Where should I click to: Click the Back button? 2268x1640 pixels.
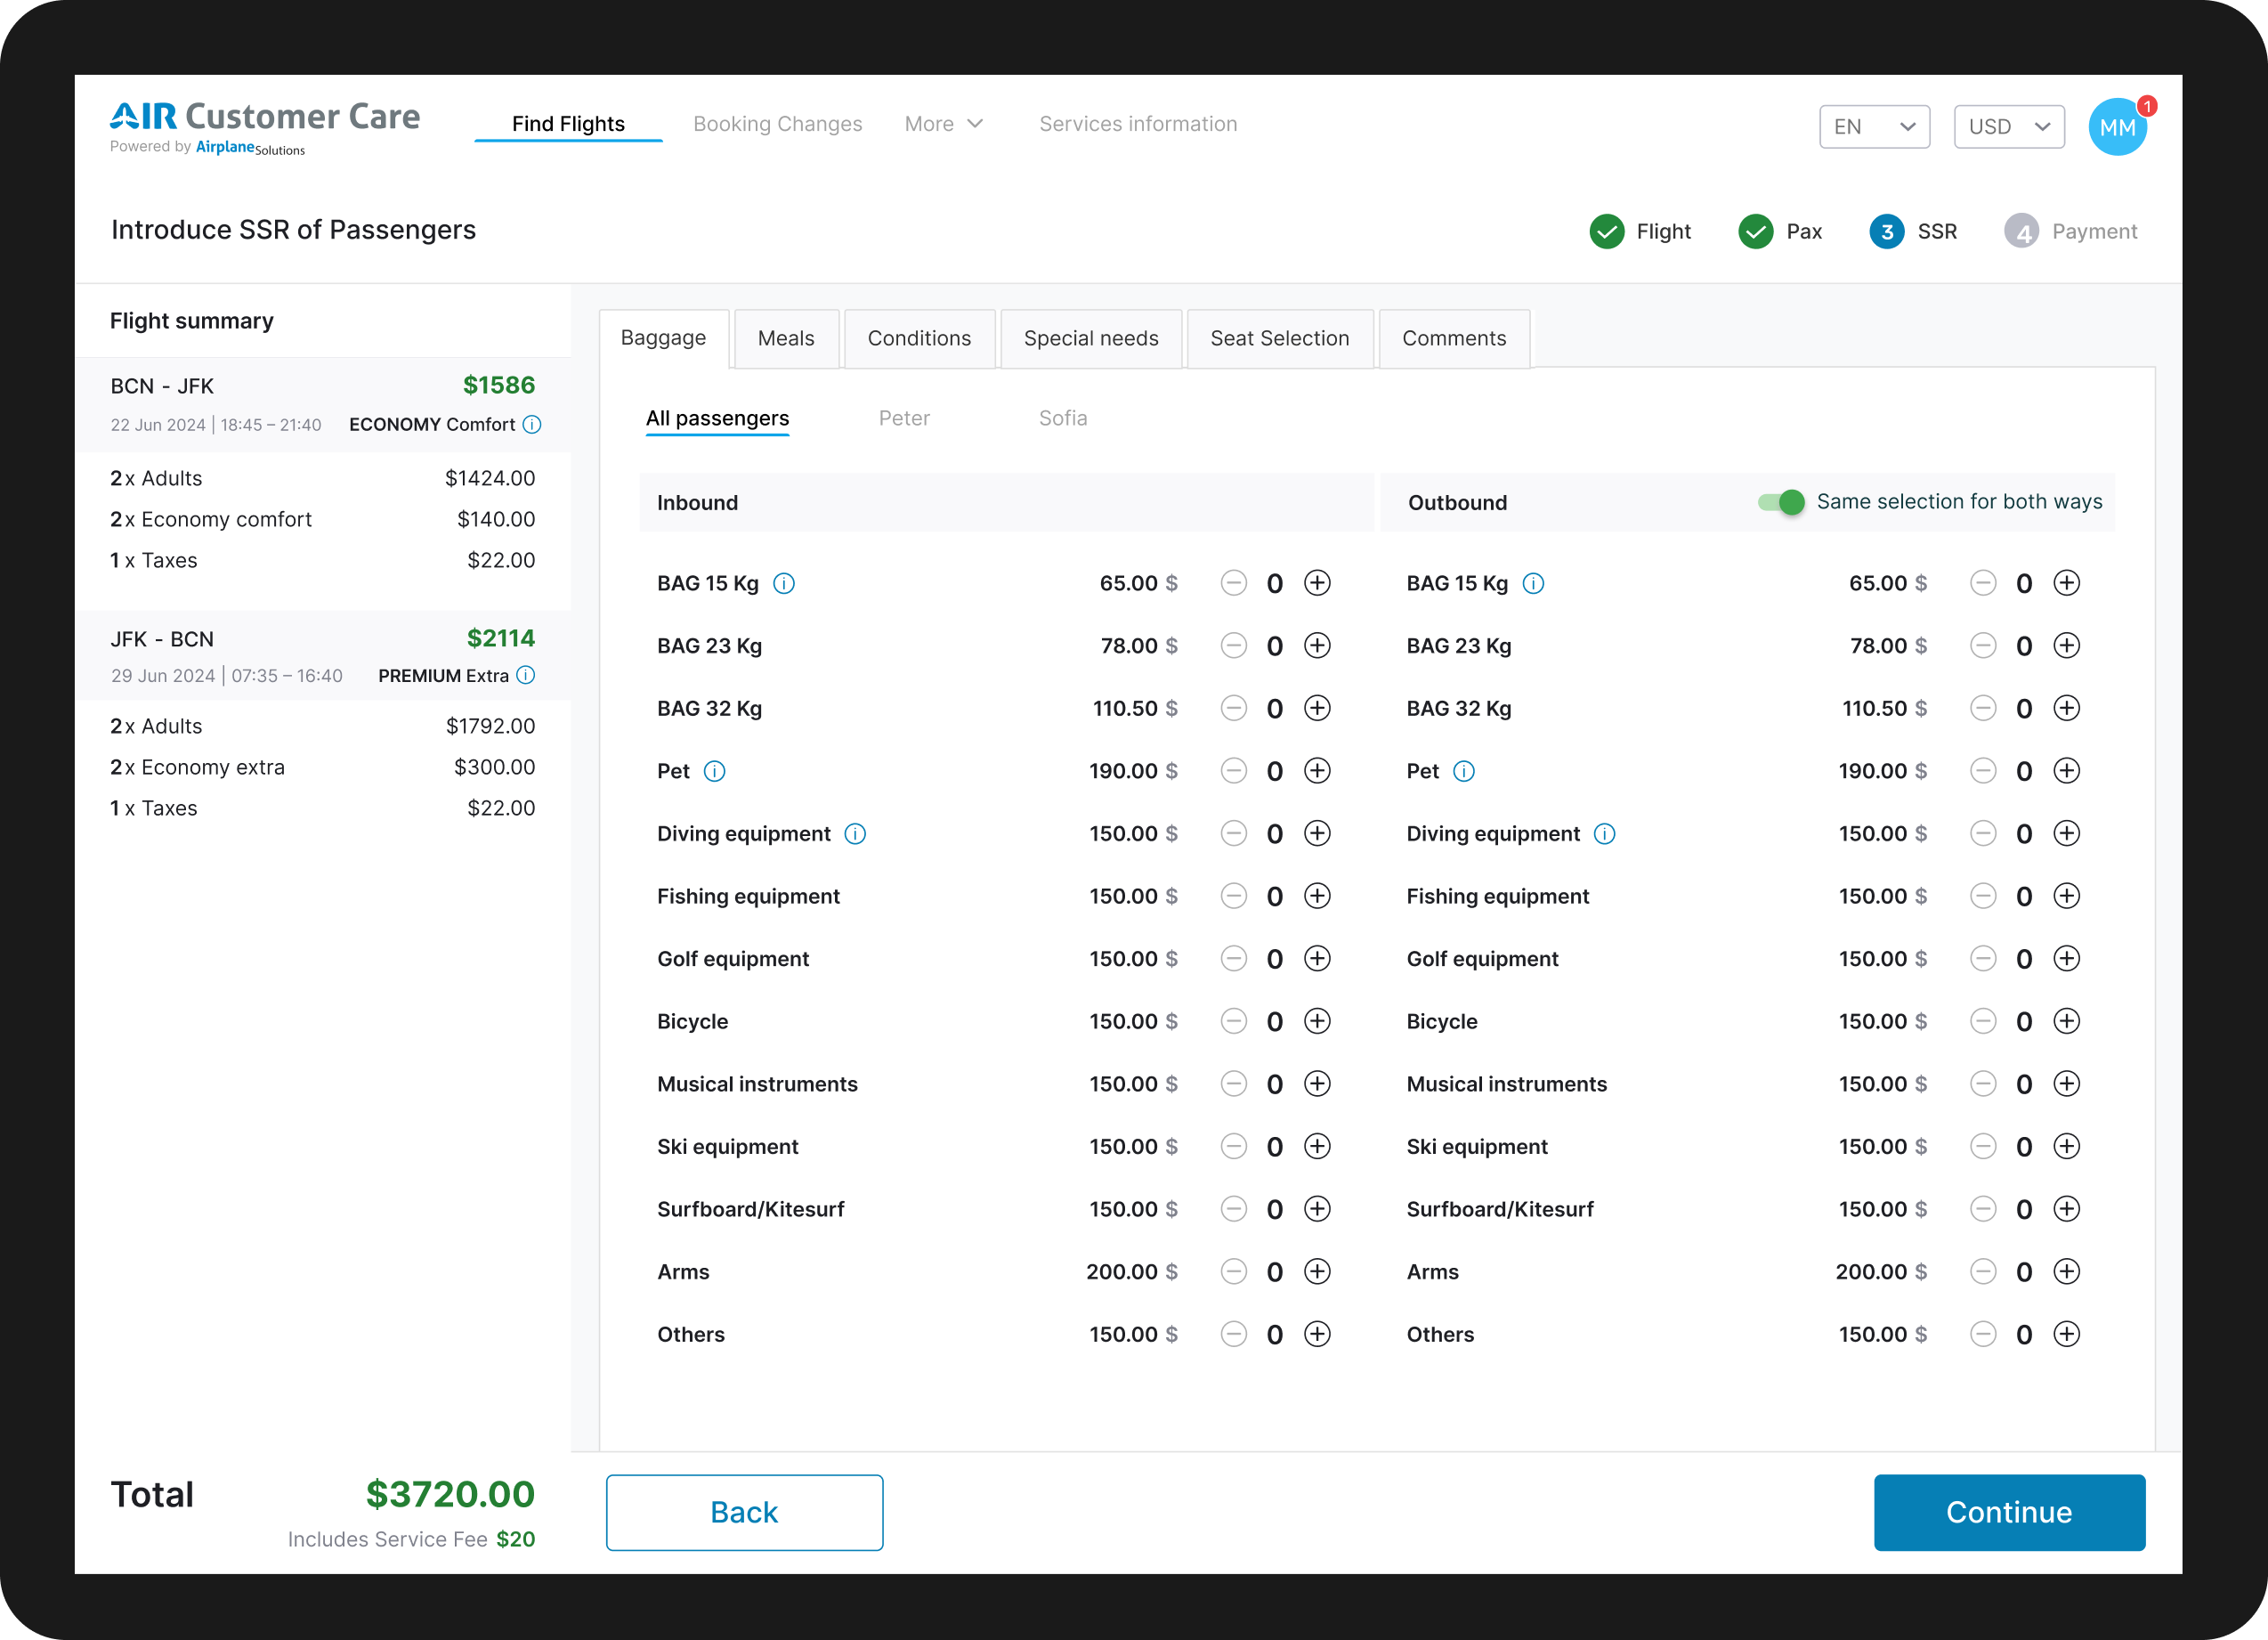(x=744, y=1512)
